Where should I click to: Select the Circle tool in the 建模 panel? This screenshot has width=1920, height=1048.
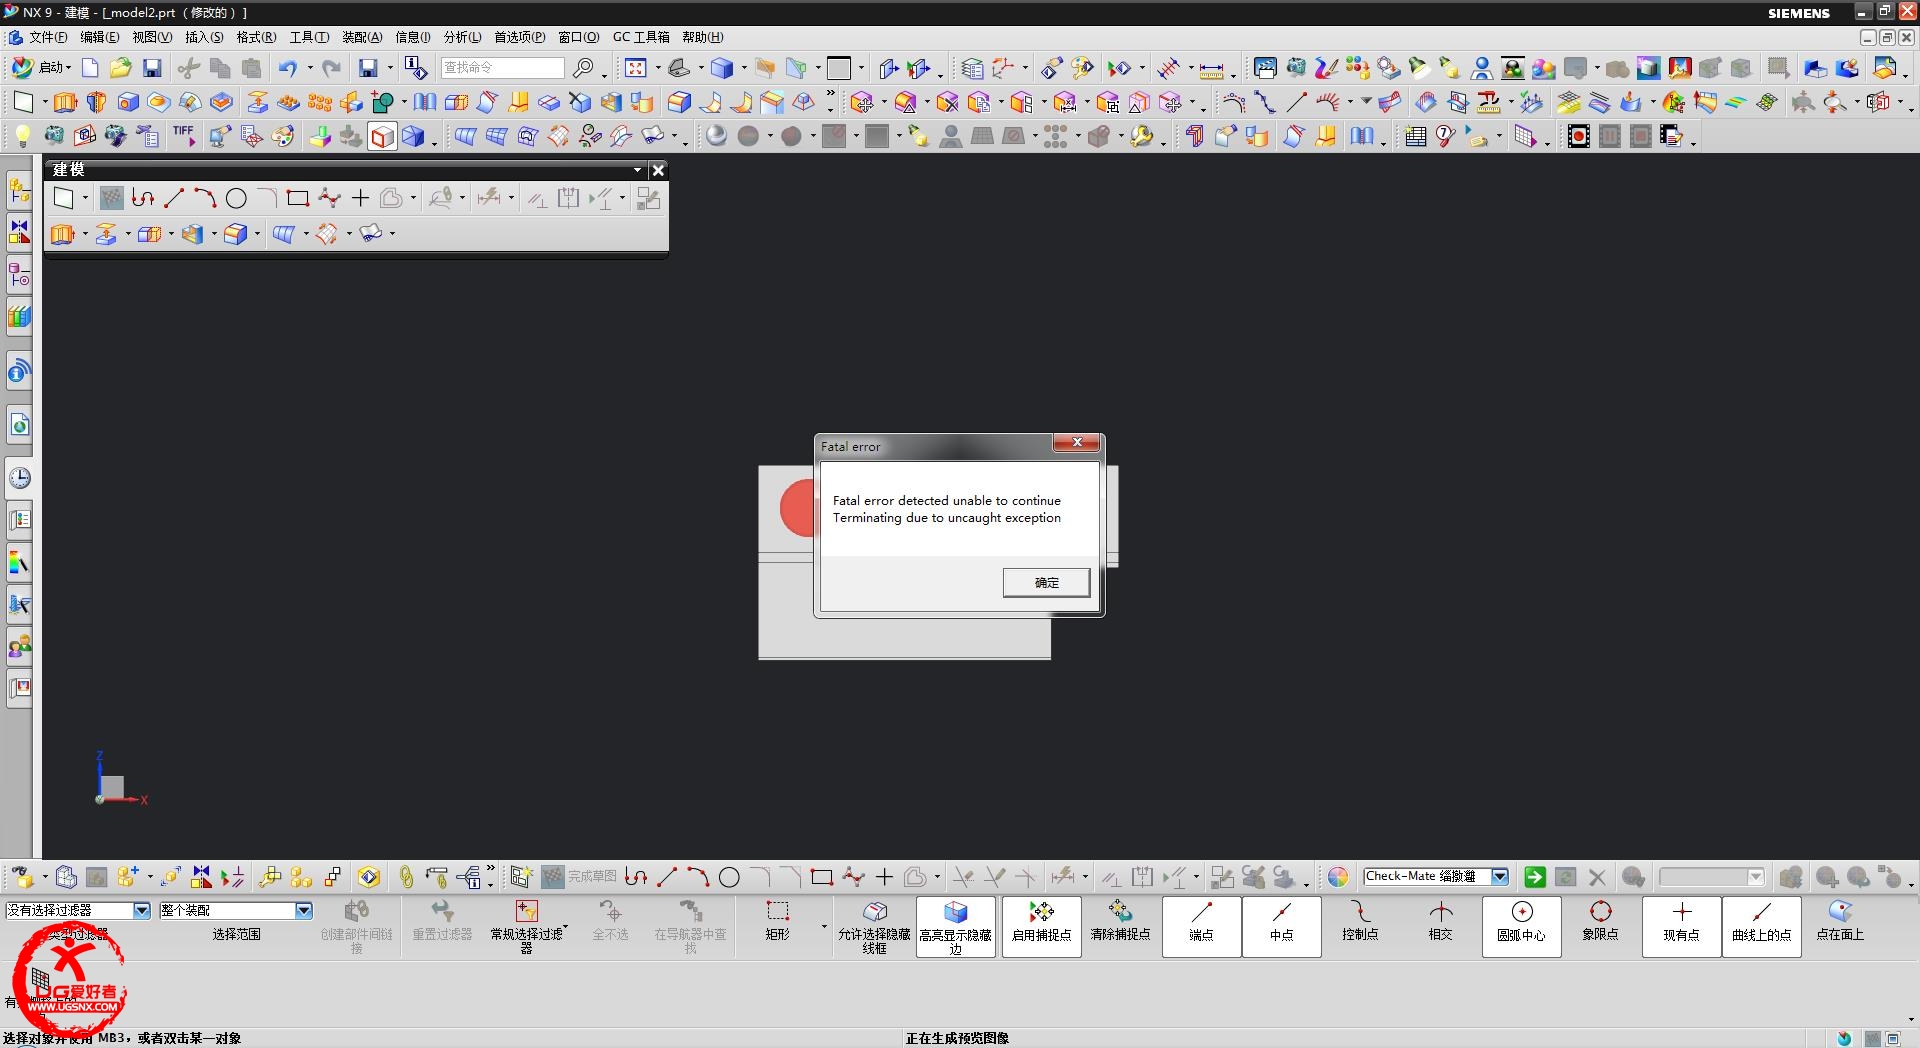tap(236, 198)
